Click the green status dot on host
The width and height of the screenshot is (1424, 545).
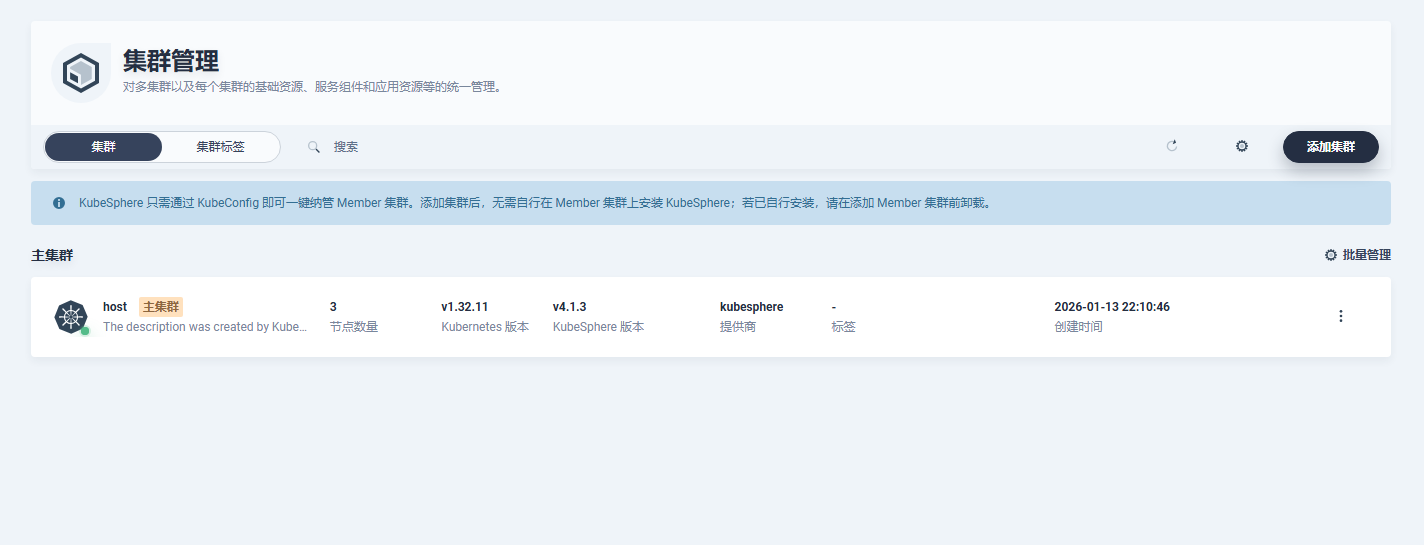[85, 331]
